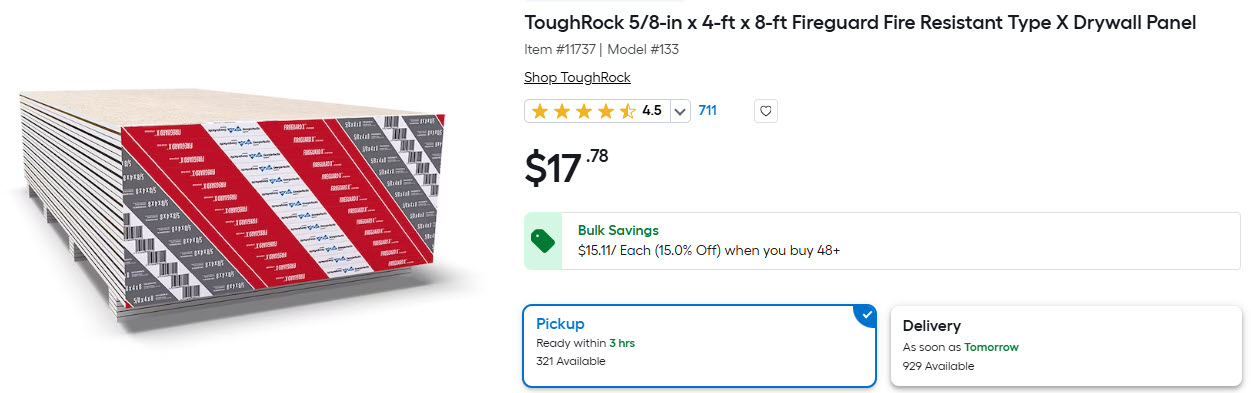Select the Delivery fulfillment option

coord(1066,346)
